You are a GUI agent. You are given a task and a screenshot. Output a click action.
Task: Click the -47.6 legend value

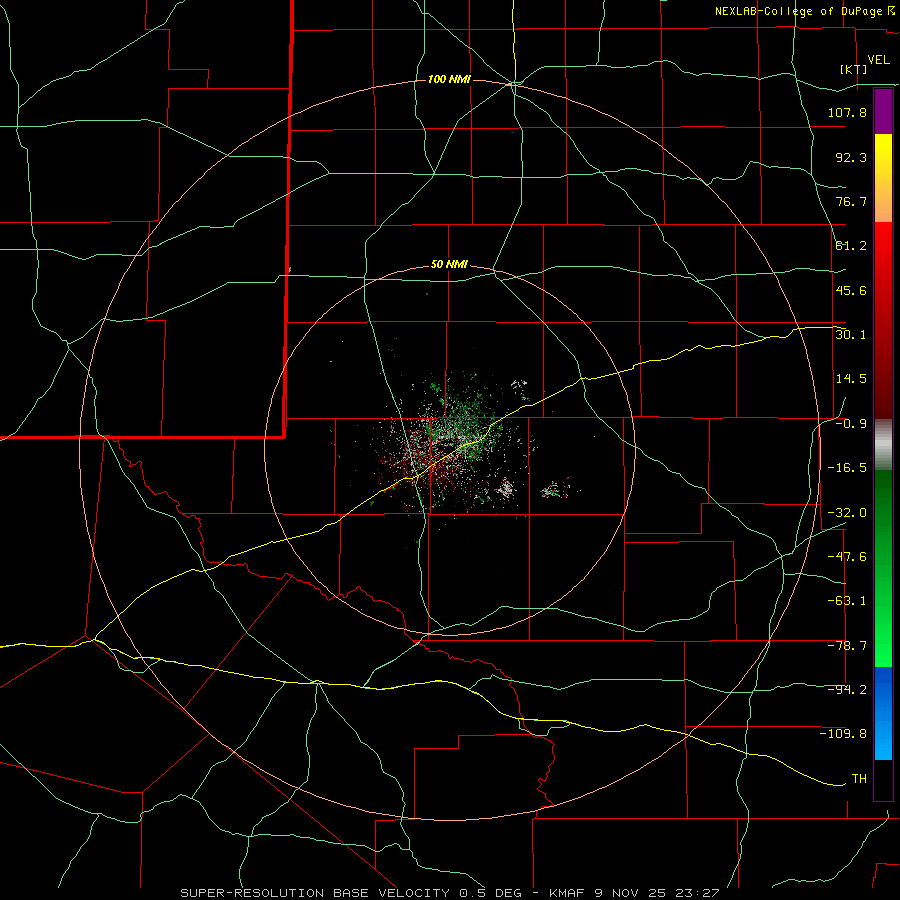coord(847,557)
